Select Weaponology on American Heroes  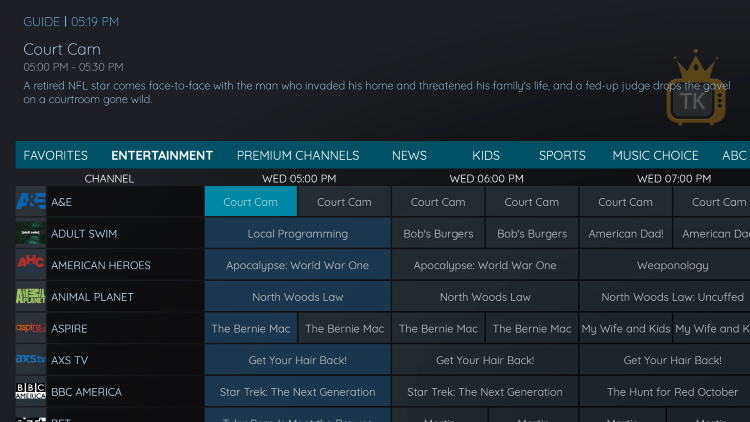point(672,265)
